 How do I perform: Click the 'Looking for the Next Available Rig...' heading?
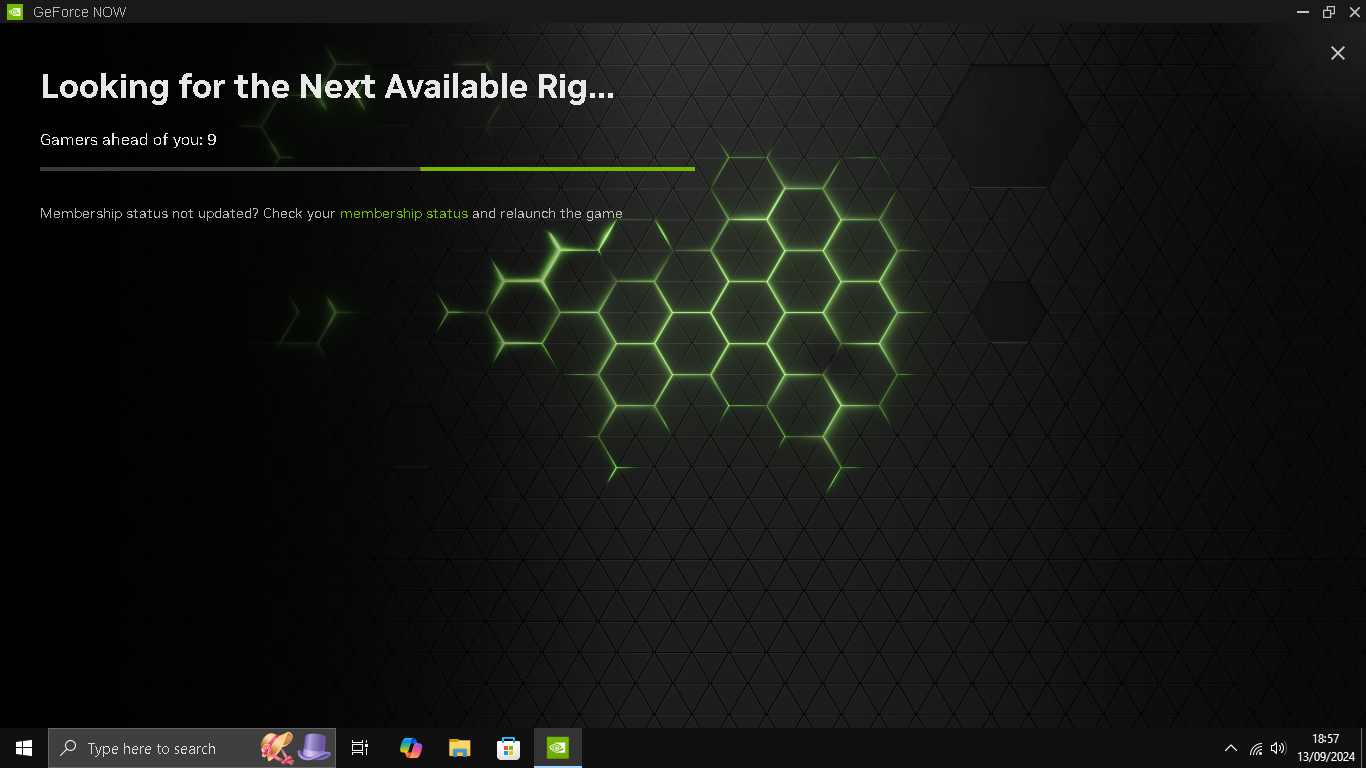pyautogui.click(x=327, y=88)
